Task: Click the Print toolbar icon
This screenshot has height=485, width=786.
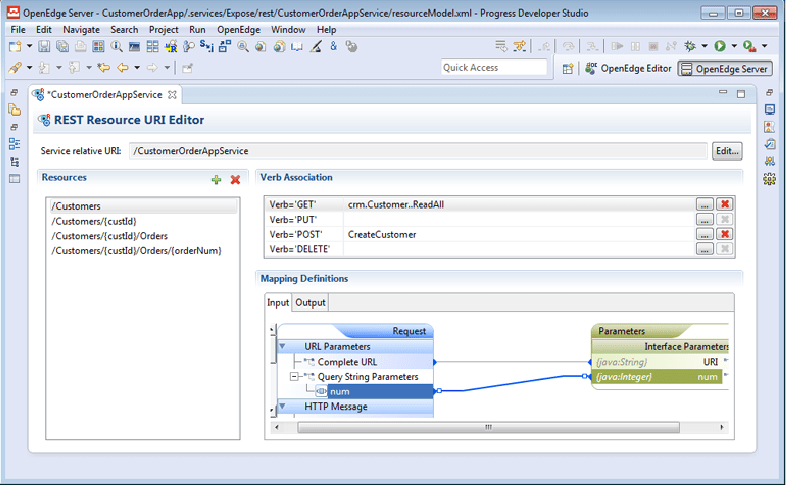Action: 80,47
